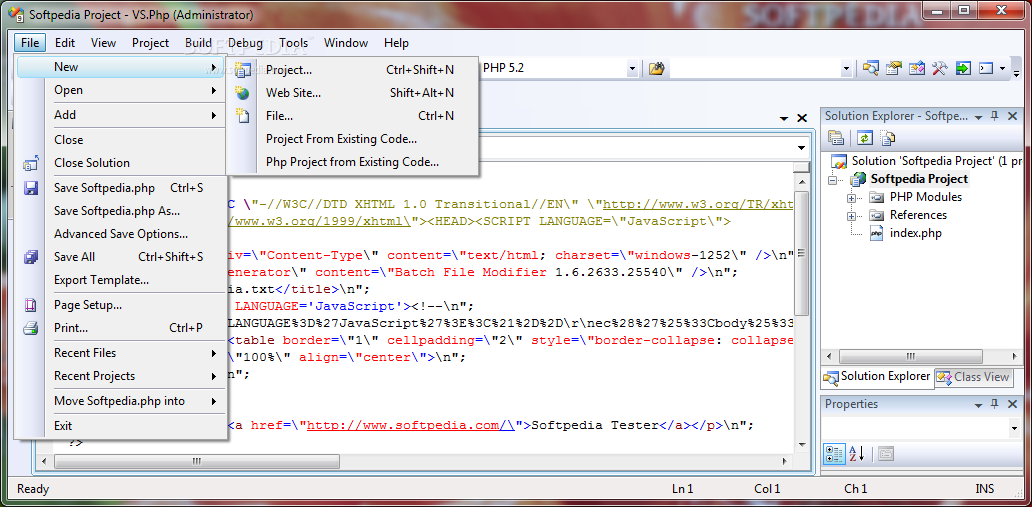1032x507 pixels.
Task: Click the editor horizontal scrollbar thumb
Action: [x=196, y=462]
